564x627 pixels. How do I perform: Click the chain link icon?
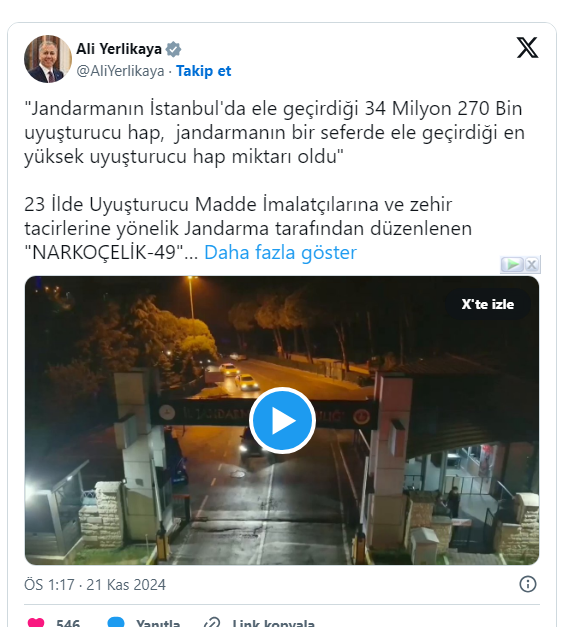(212, 622)
